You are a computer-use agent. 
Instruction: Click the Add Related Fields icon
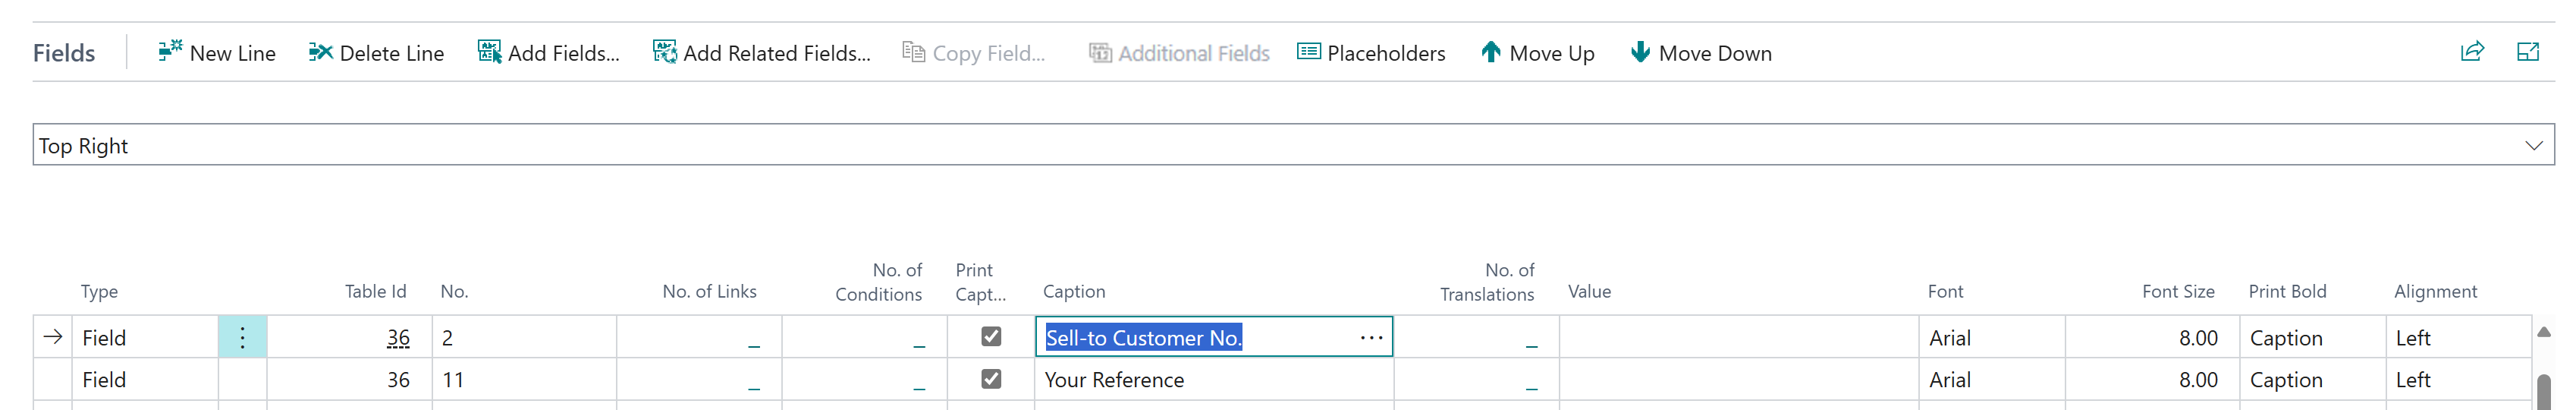pos(664,52)
